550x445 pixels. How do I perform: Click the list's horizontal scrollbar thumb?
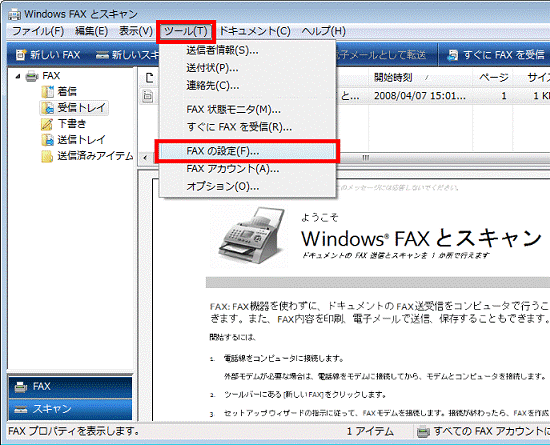pyautogui.click(x=365, y=158)
